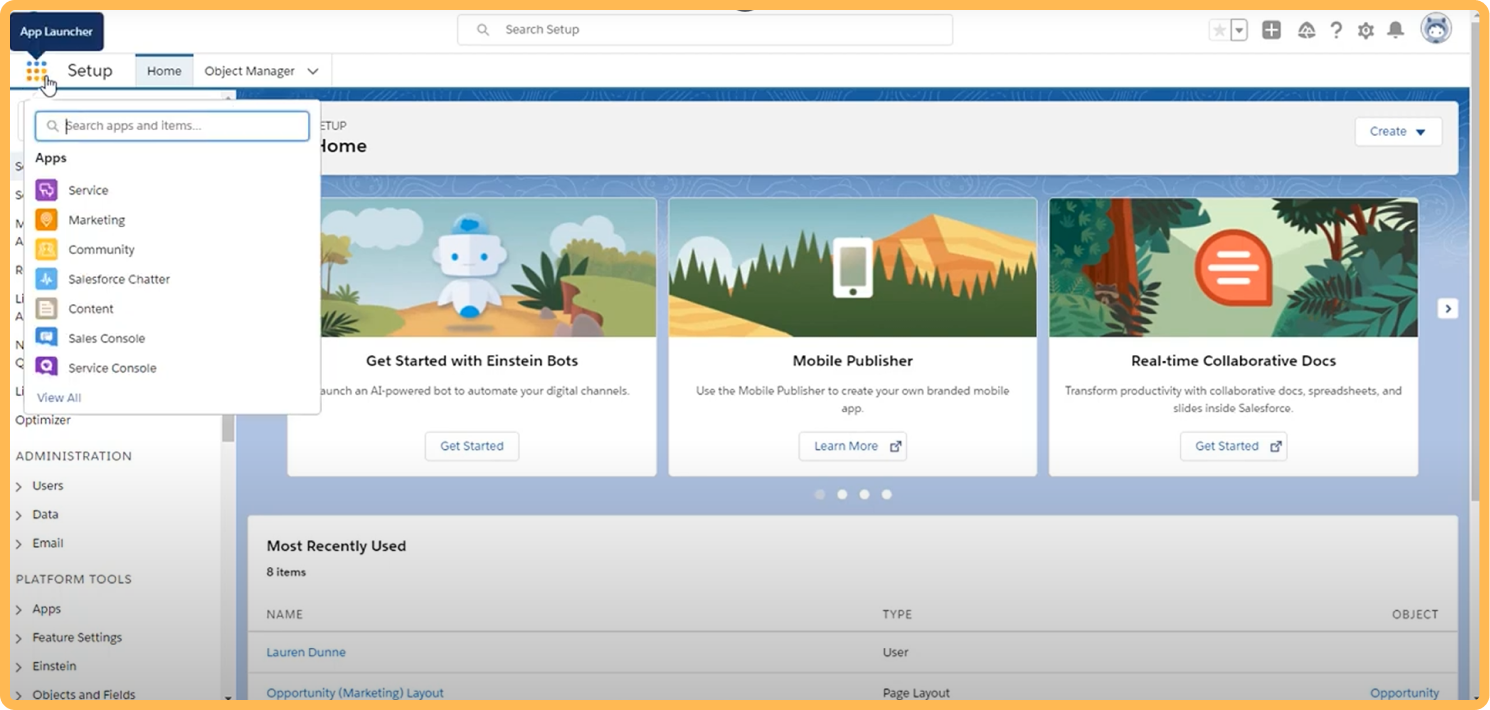1490x710 pixels.
Task: Open the Notifications bell icon
Action: pos(1396,30)
